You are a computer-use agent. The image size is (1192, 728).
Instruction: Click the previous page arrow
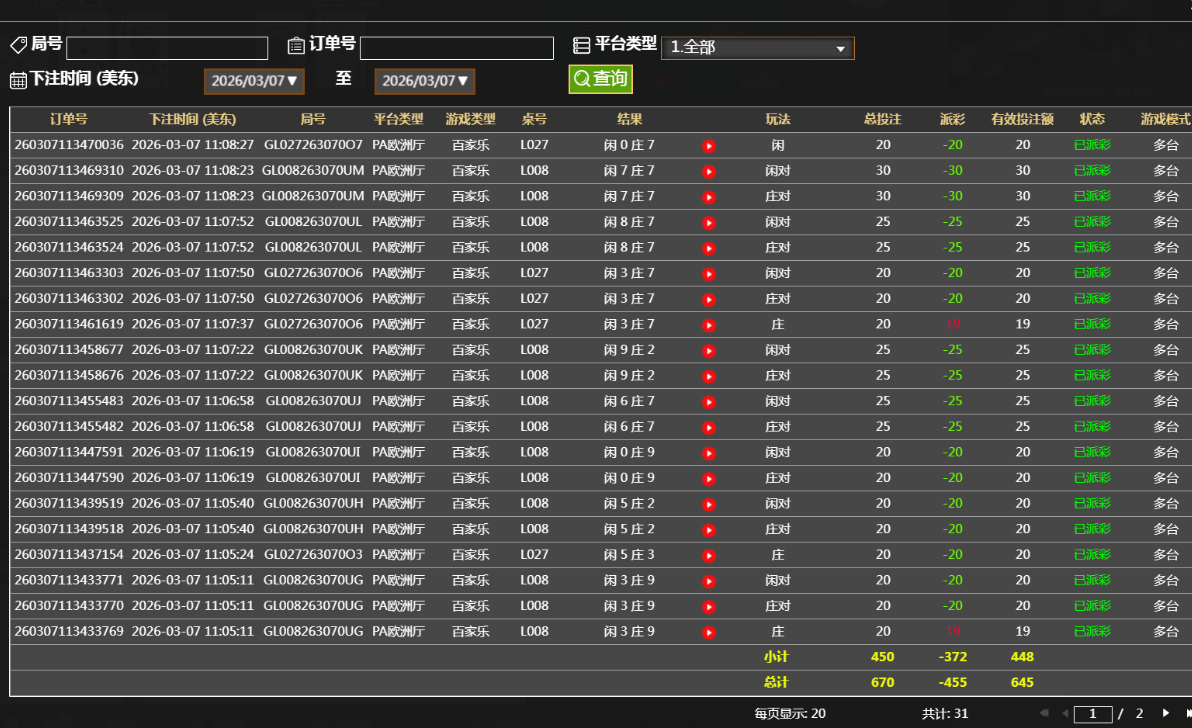pyautogui.click(x=1064, y=713)
